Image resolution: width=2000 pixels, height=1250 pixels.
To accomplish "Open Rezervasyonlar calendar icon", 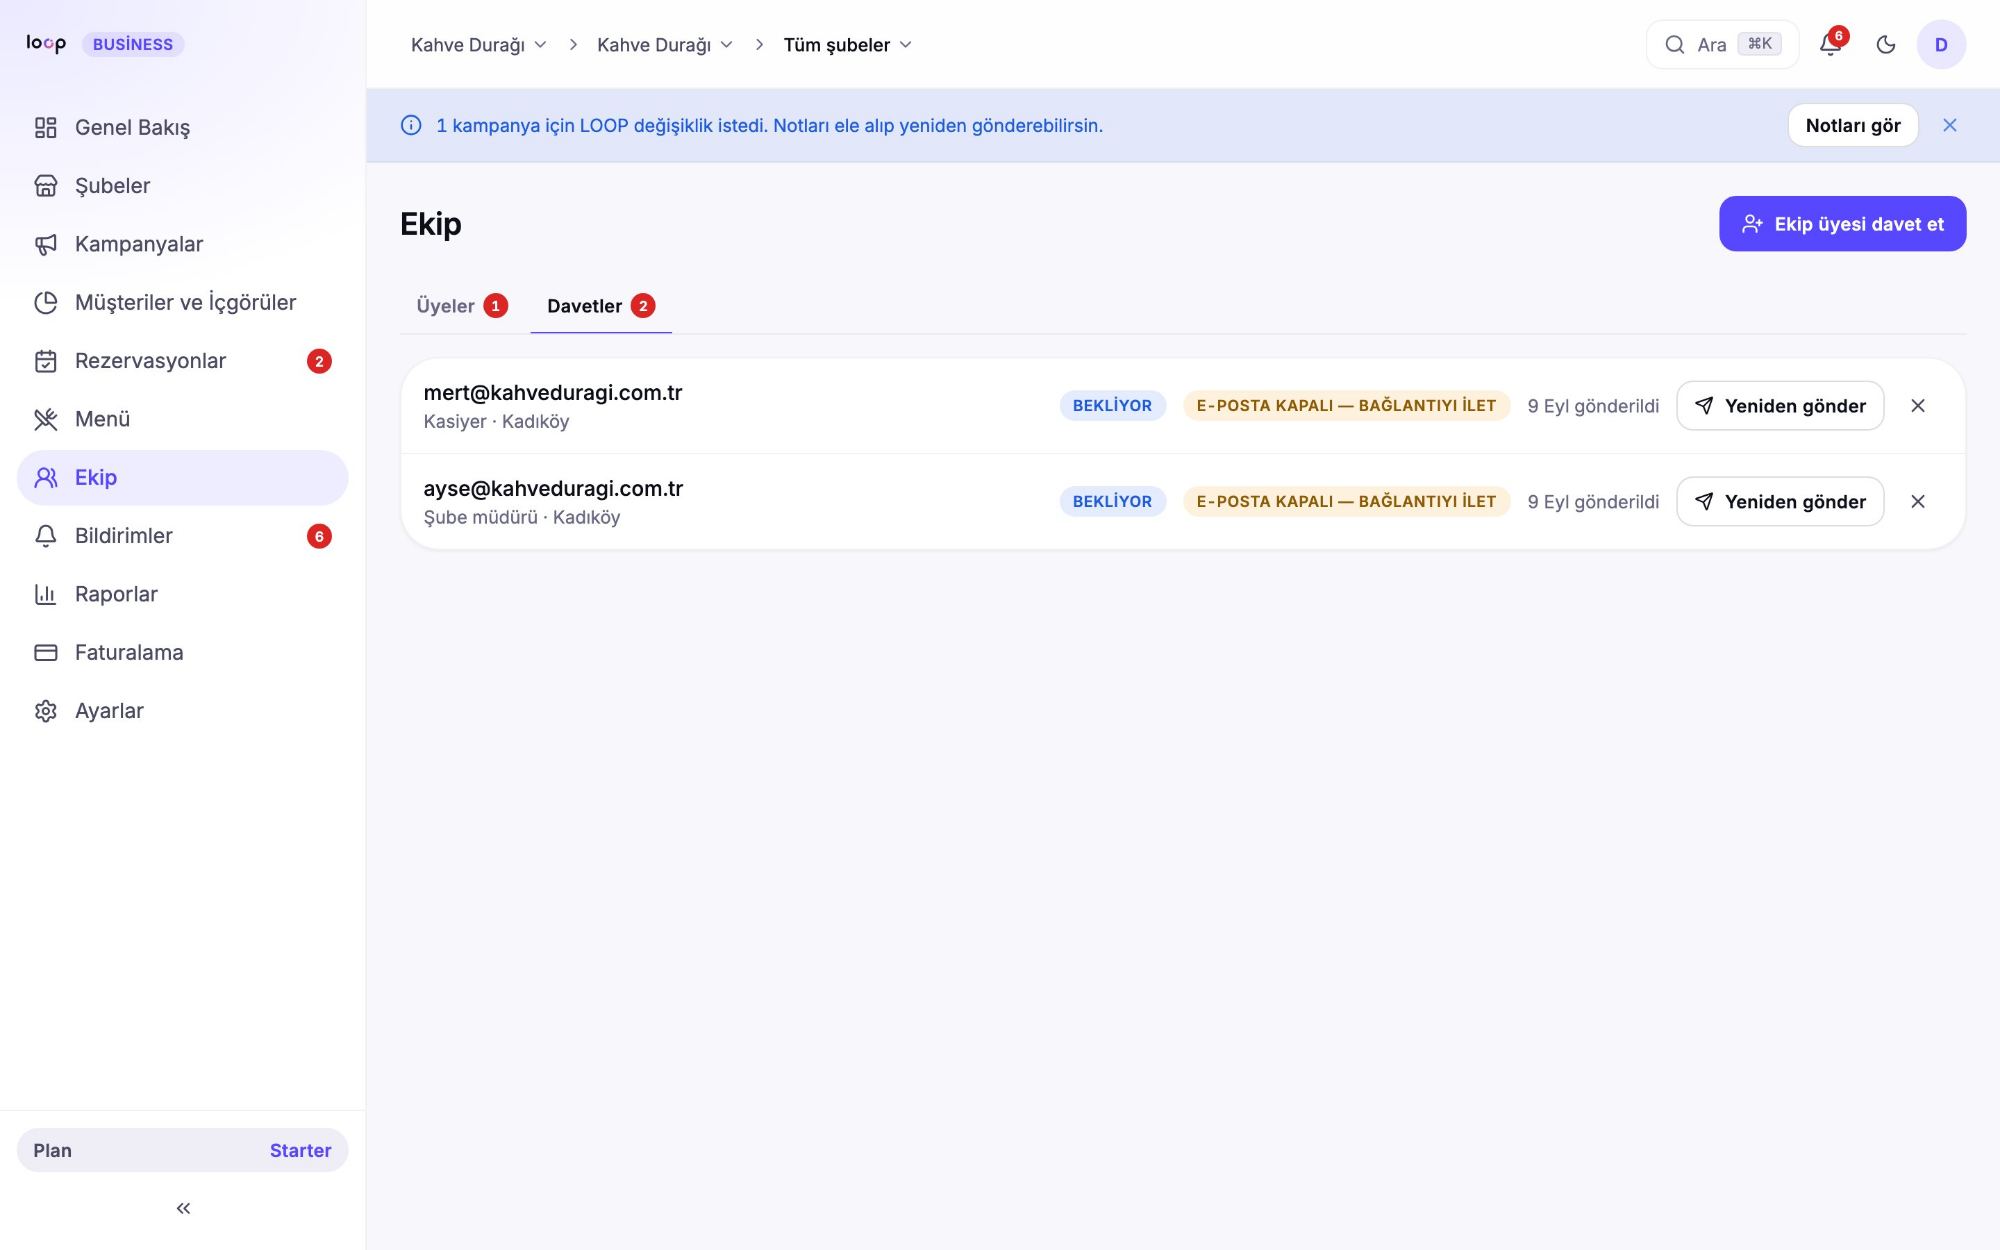I will [46, 361].
